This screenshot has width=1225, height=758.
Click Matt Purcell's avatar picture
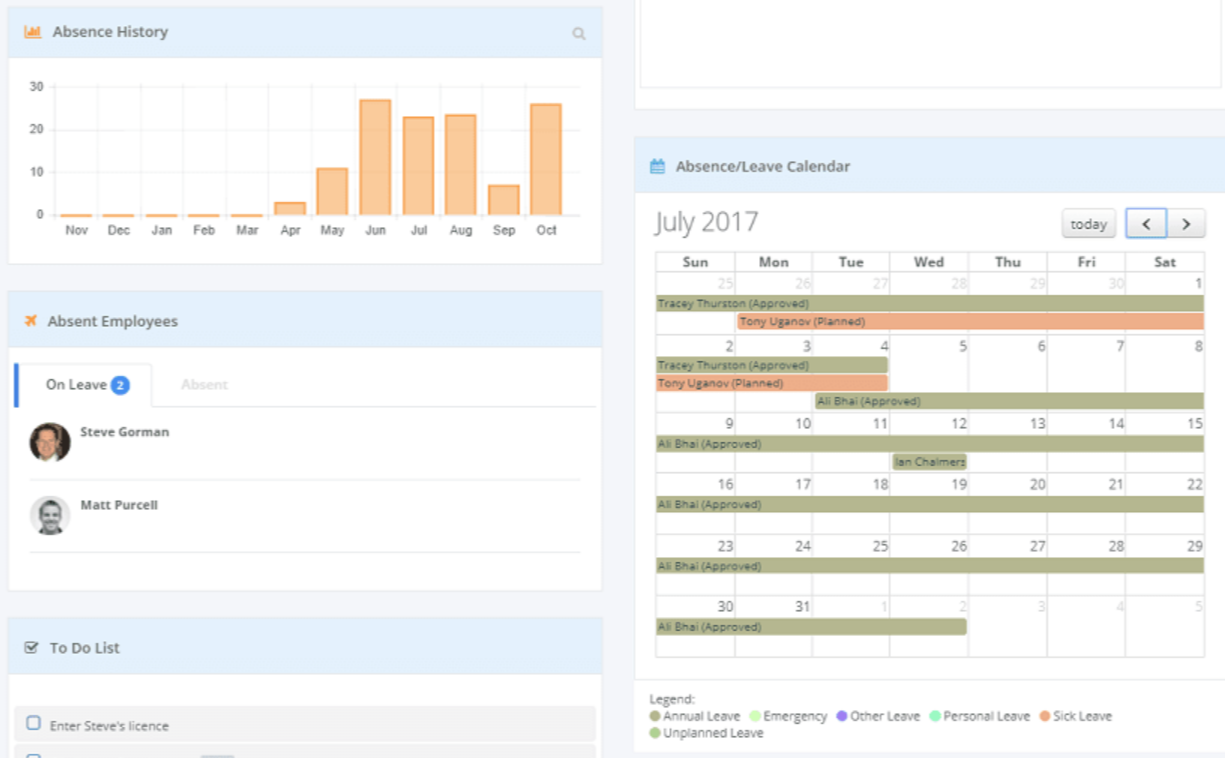50,515
